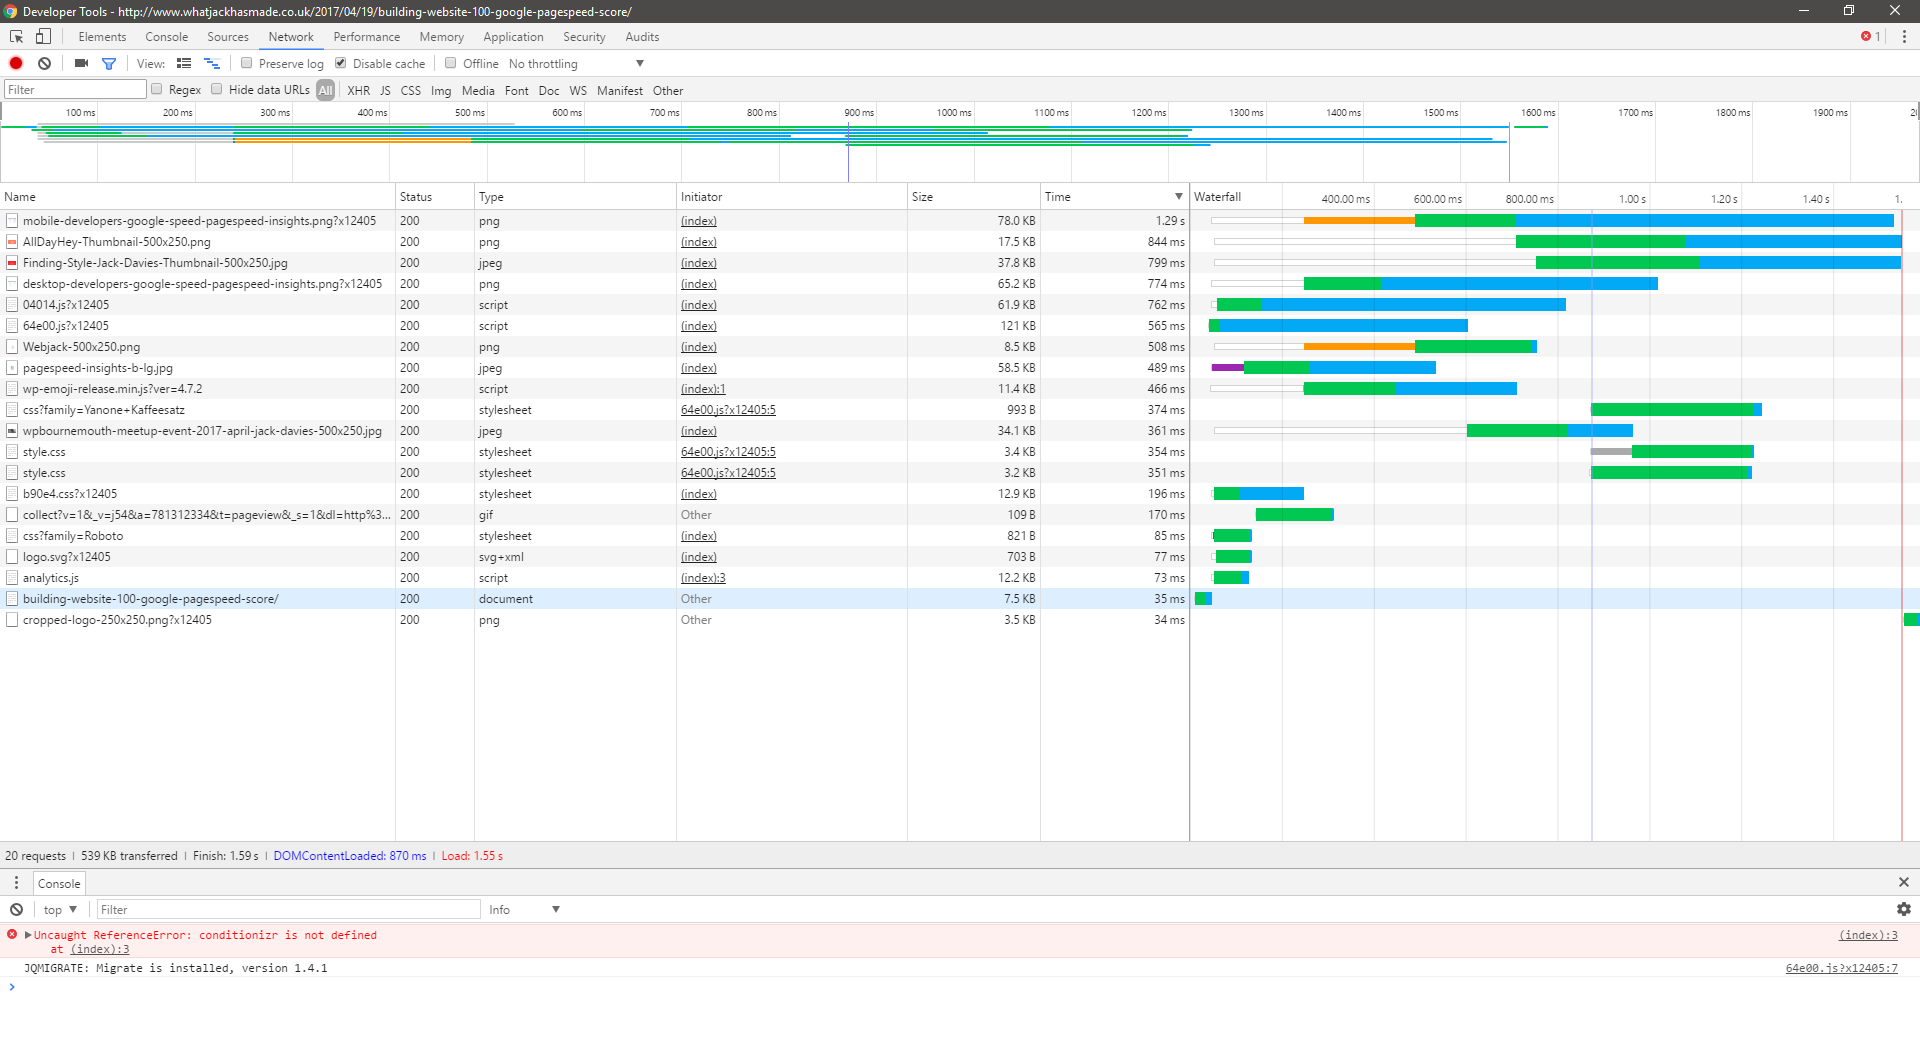The image size is (1920, 1050).
Task: Open the console context top dropdown
Action: coord(60,909)
